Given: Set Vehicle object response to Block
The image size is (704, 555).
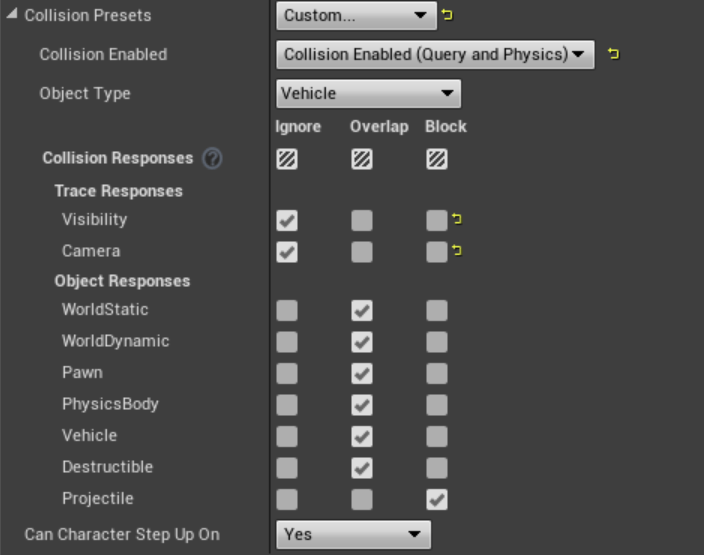Looking at the screenshot, I should point(436,436).
